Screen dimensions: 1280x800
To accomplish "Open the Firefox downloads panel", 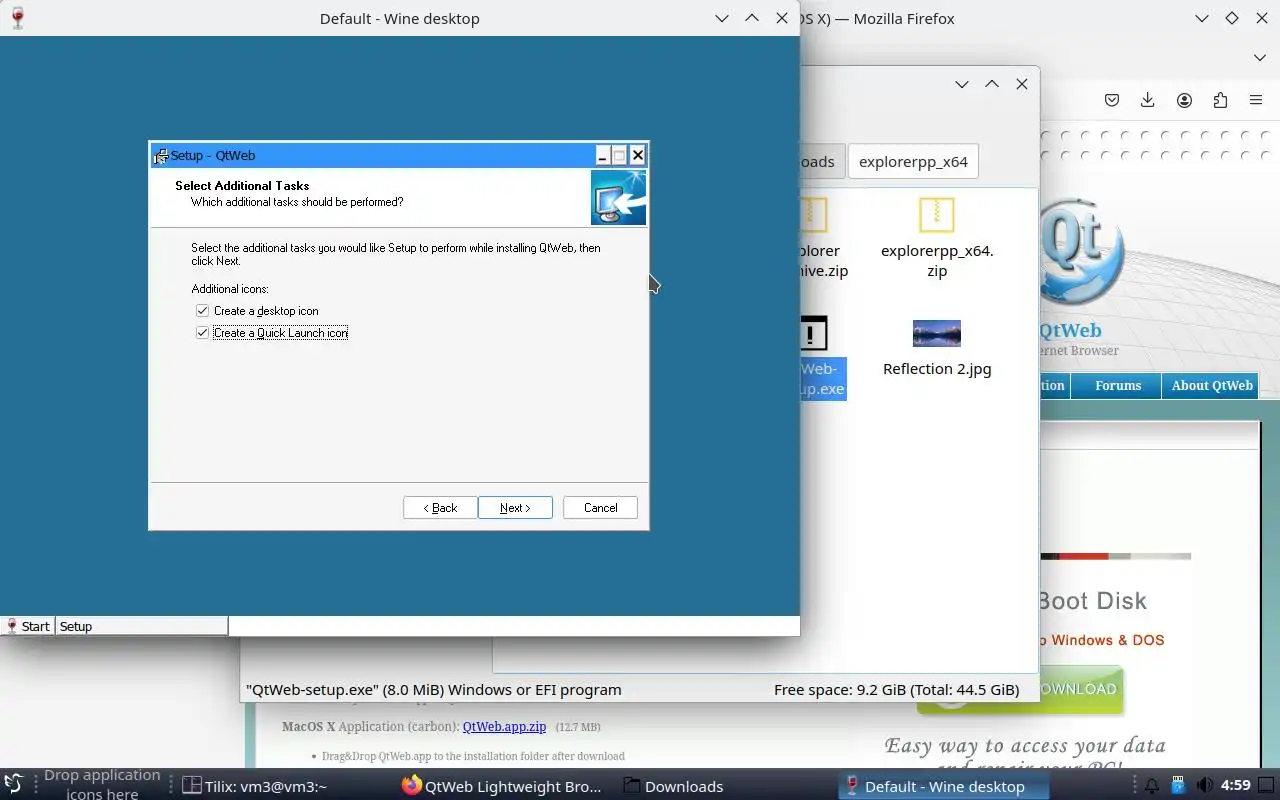I will (x=1148, y=100).
